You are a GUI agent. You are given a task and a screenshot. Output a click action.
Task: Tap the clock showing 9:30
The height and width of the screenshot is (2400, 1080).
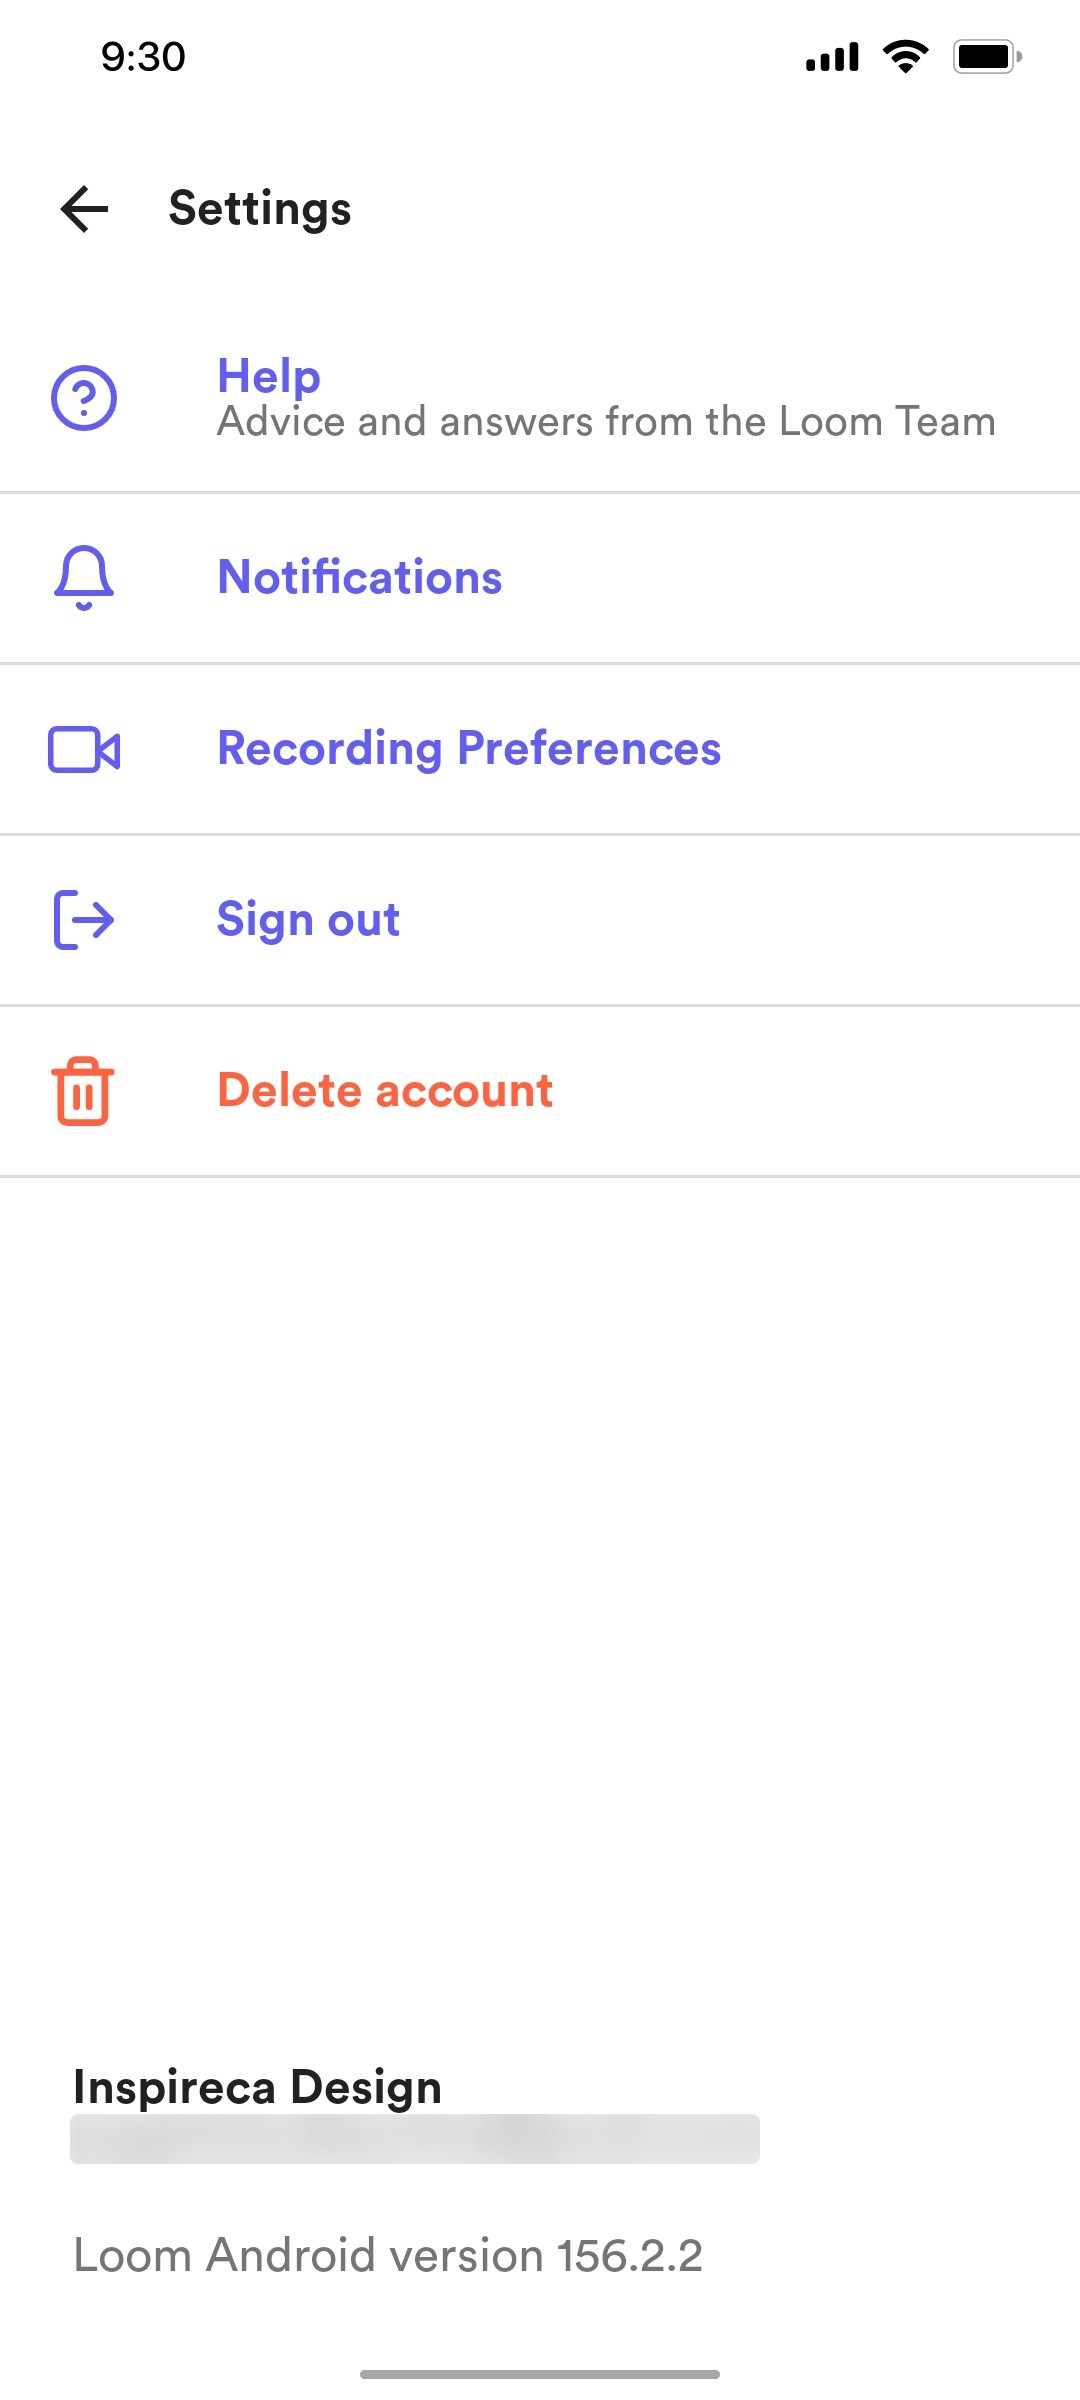[140, 57]
